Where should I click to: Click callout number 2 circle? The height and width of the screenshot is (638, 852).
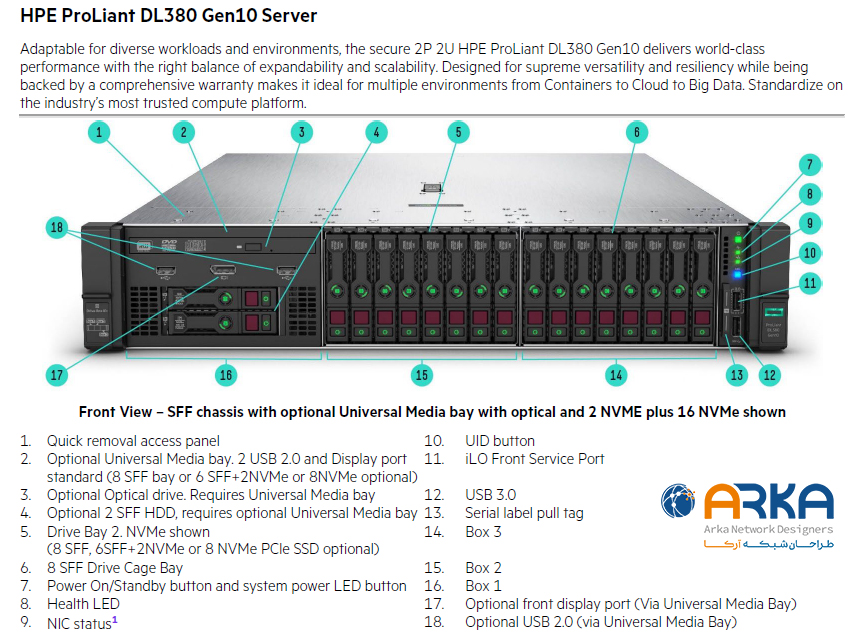[181, 131]
